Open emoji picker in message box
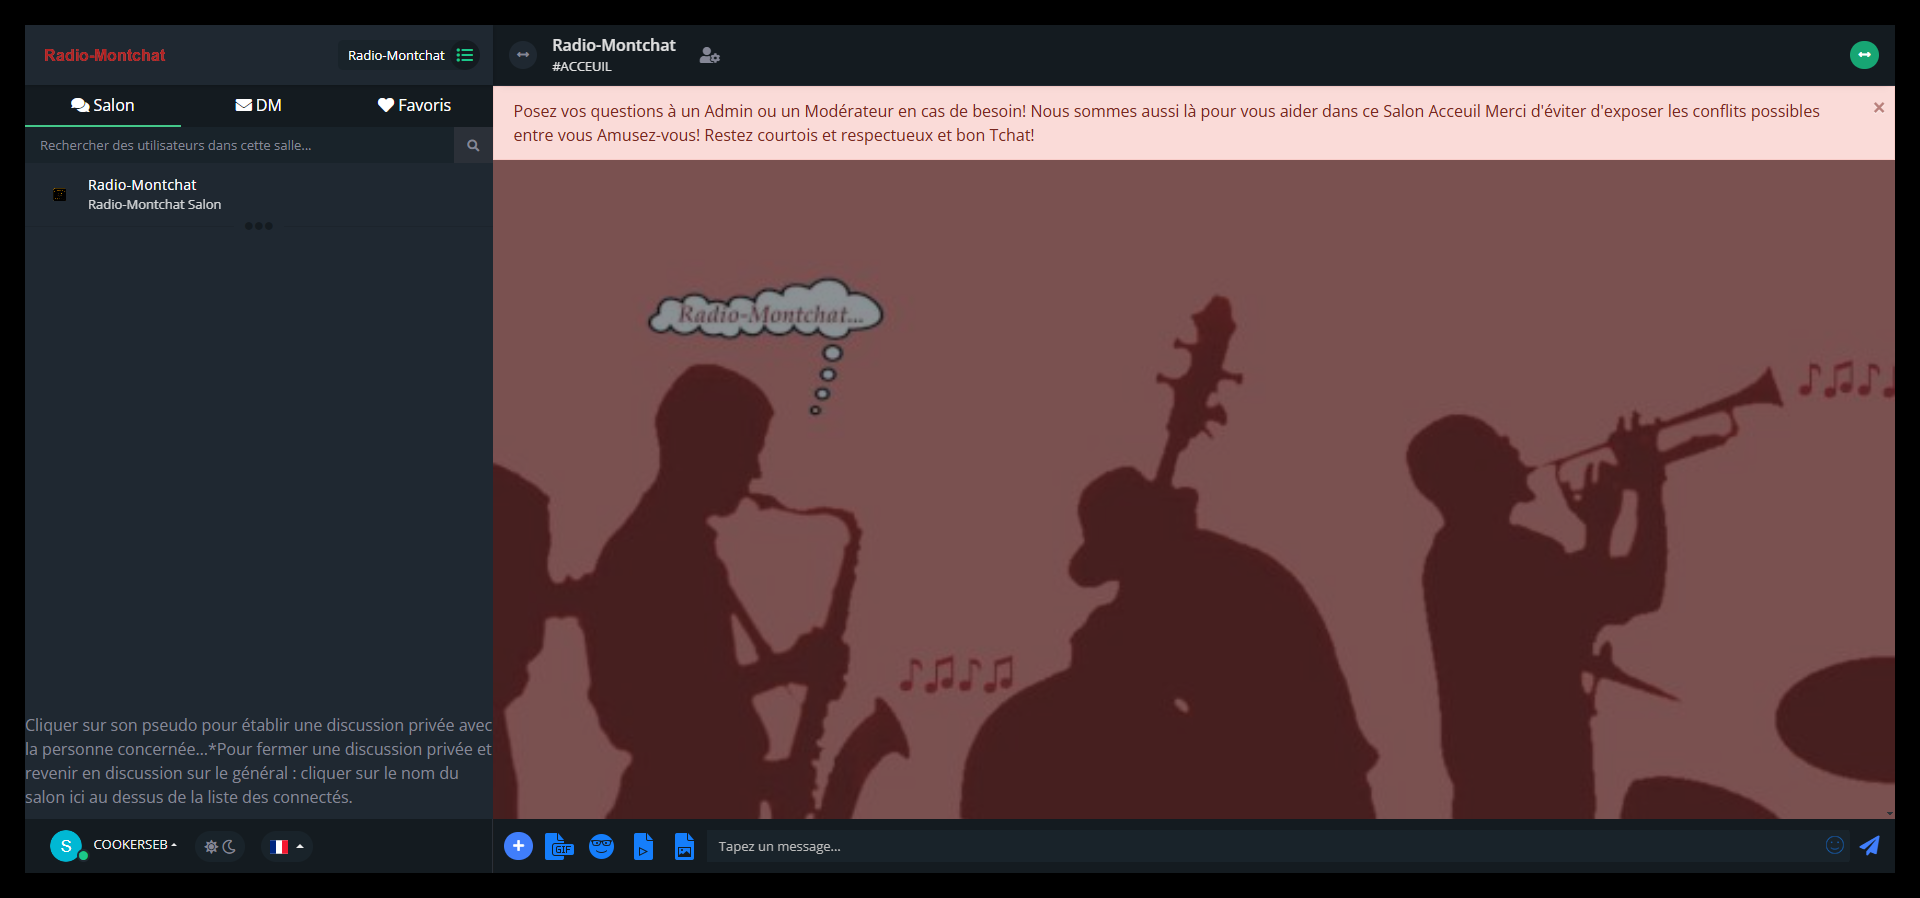The height and width of the screenshot is (898, 1920). coord(1834,846)
